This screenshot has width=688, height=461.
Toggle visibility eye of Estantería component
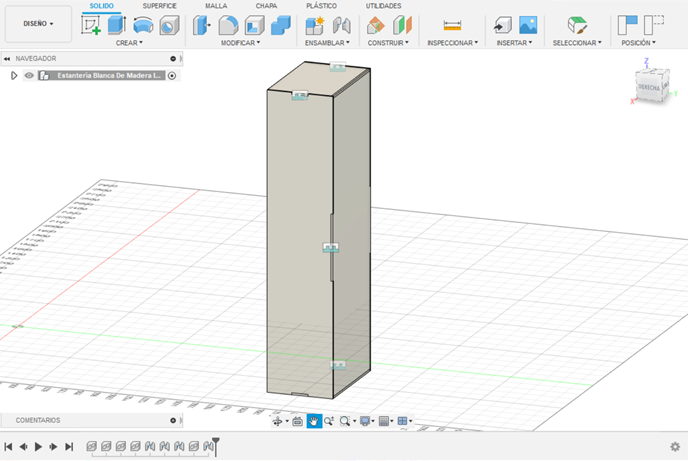[29, 75]
